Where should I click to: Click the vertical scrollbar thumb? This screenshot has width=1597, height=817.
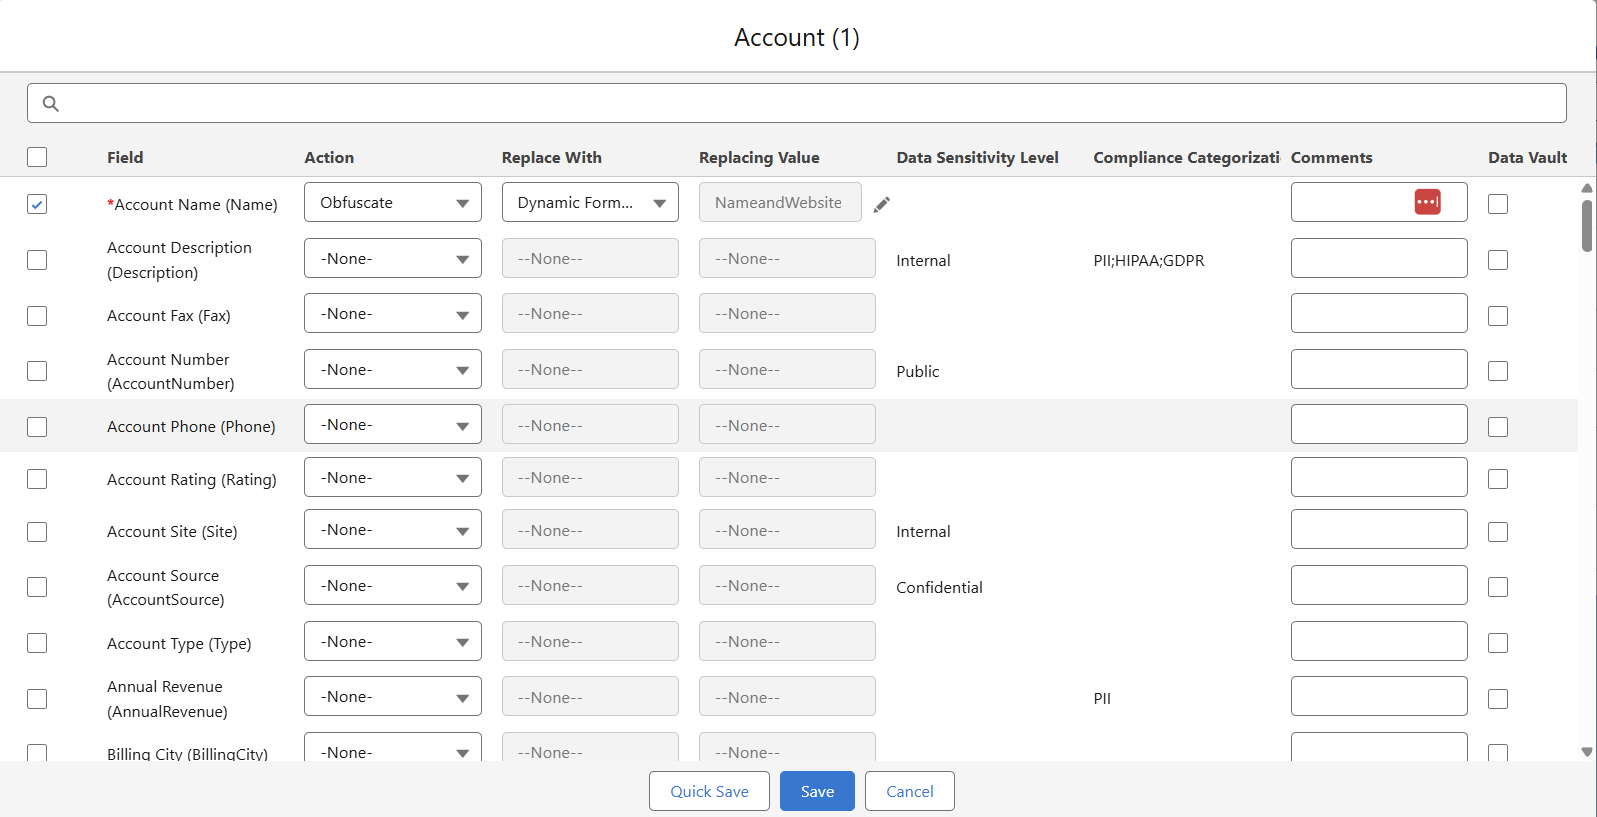[1586, 226]
